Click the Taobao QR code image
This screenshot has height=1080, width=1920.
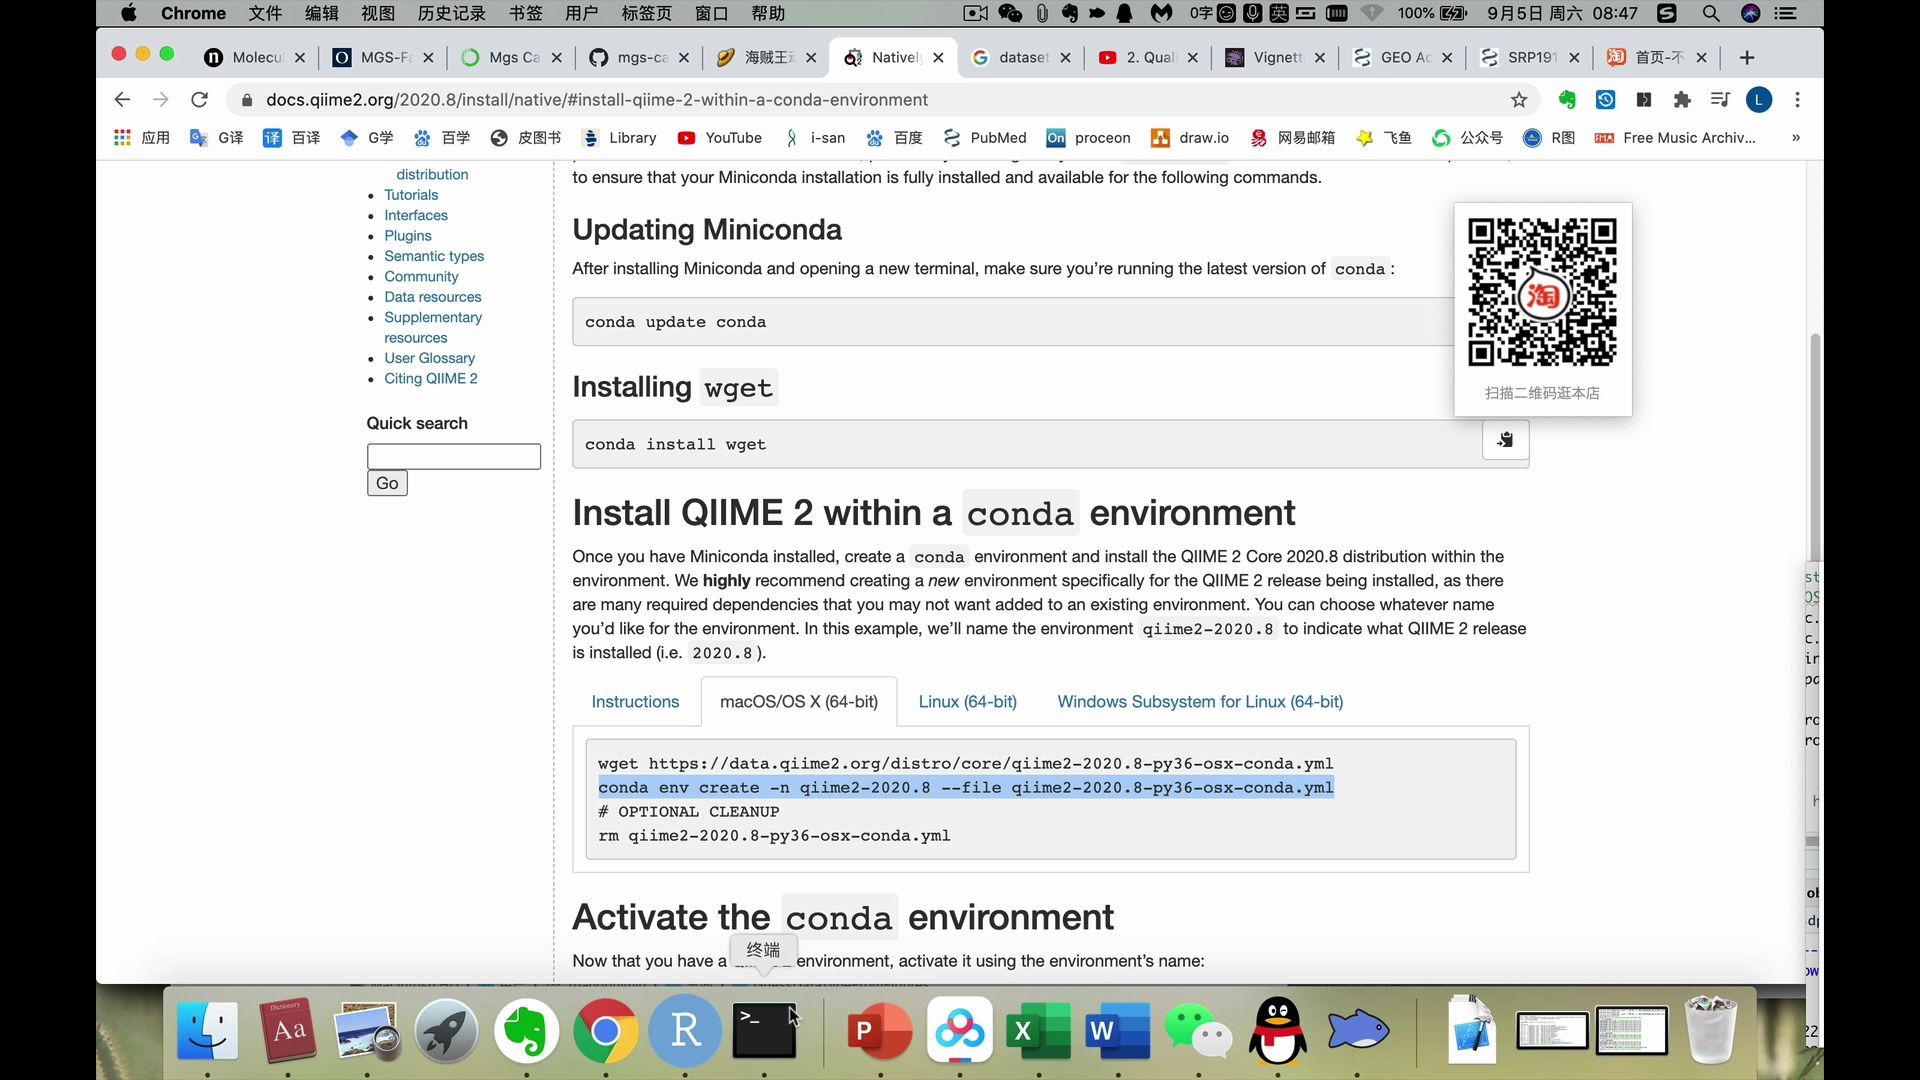point(1542,293)
